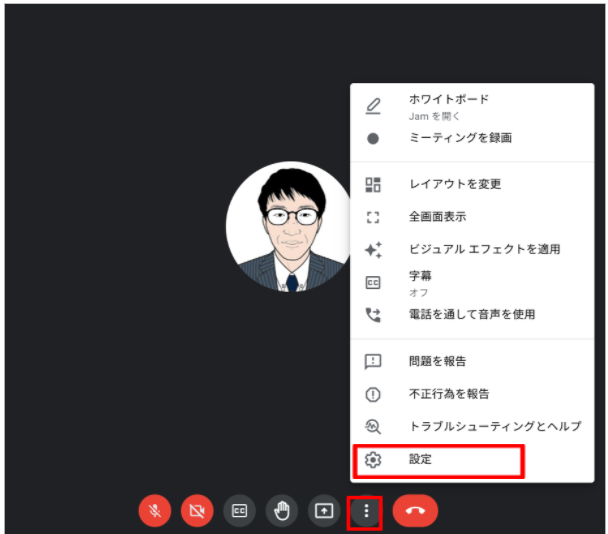Click the present screen icon

coord(324,511)
